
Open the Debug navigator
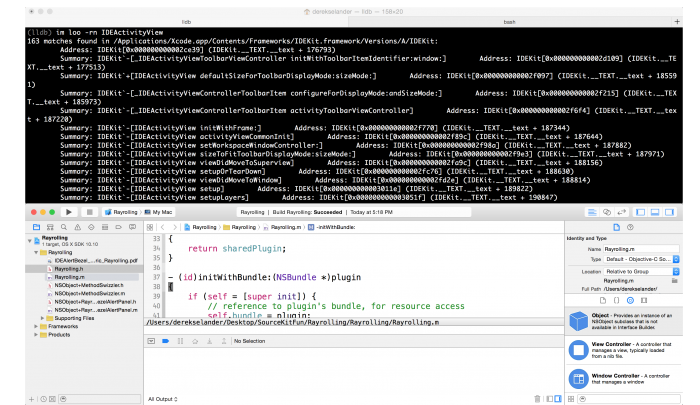[105, 227]
